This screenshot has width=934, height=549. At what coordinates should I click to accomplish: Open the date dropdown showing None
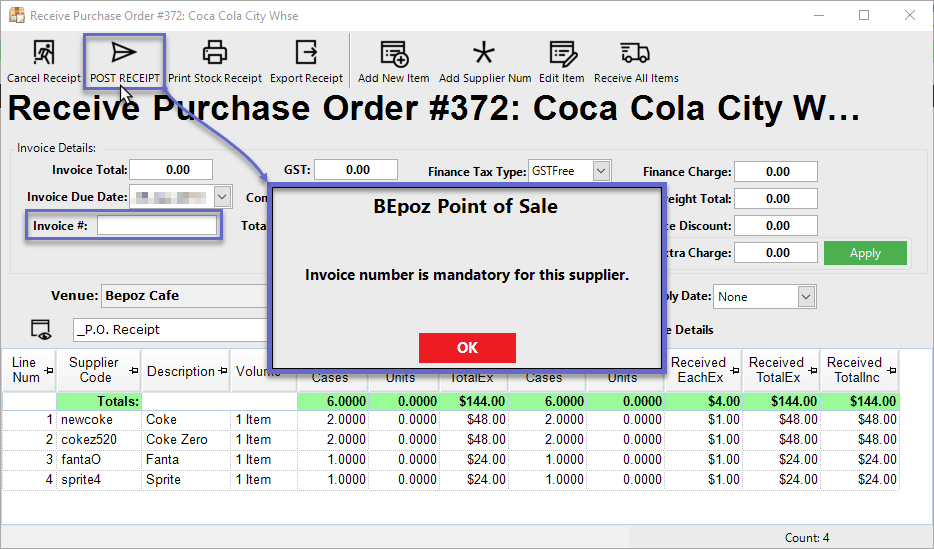(x=805, y=297)
